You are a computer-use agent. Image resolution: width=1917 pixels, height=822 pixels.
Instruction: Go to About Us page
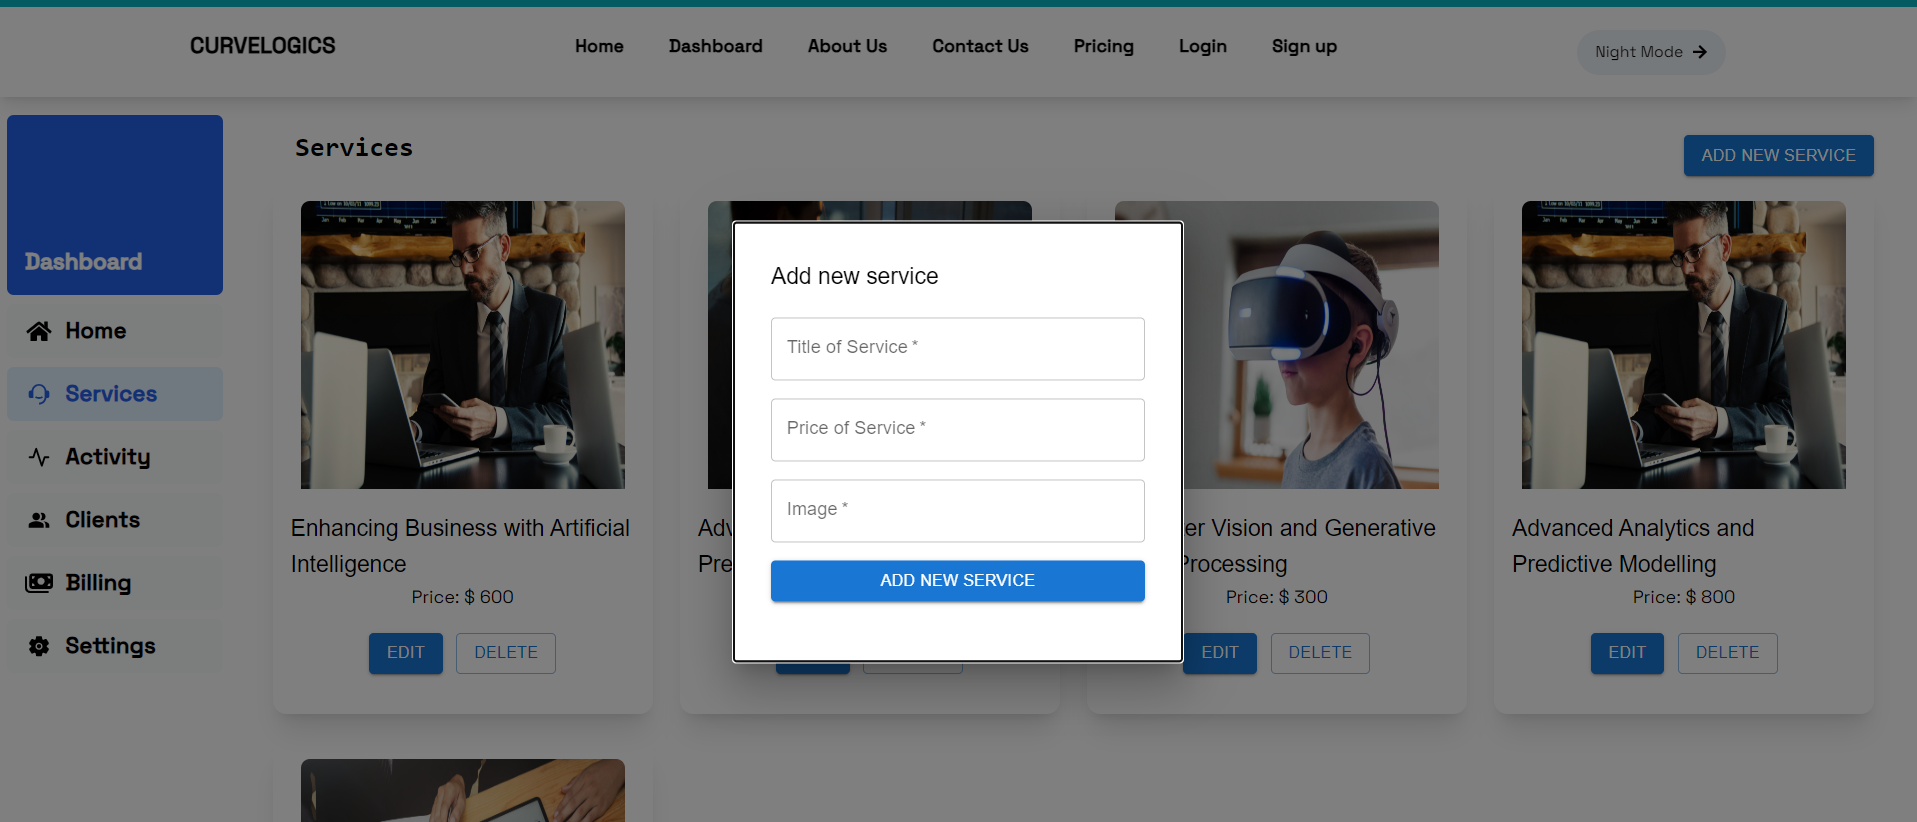point(847,46)
